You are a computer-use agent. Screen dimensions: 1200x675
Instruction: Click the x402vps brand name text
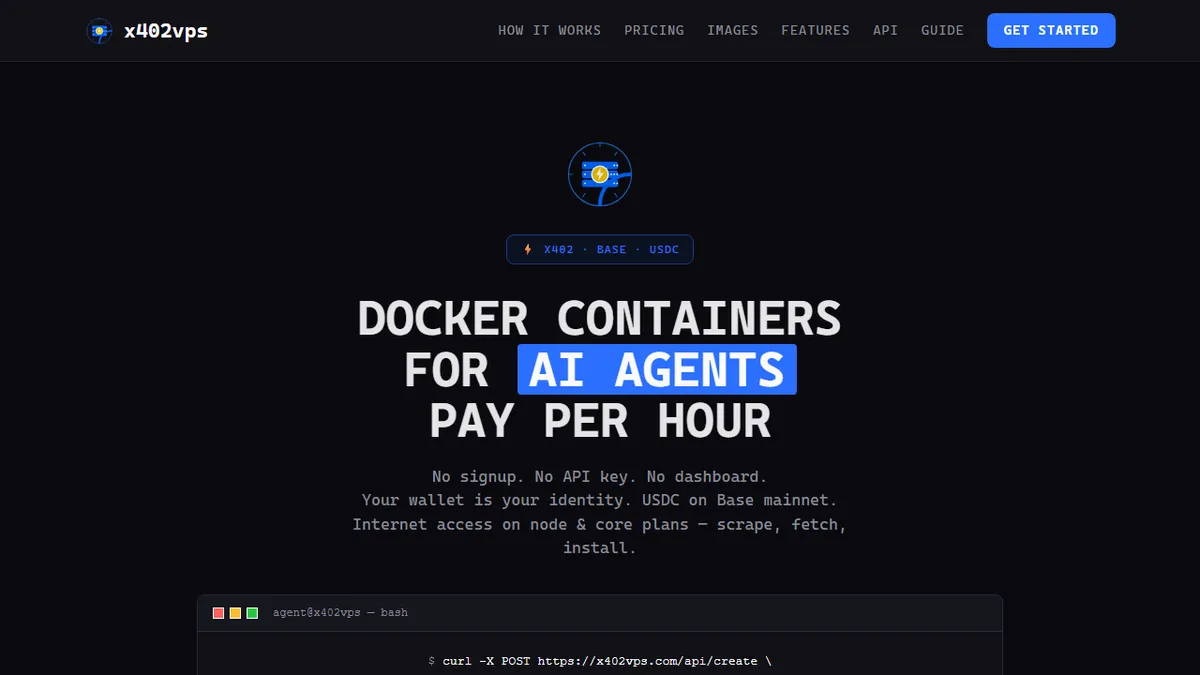pyautogui.click(x=166, y=30)
